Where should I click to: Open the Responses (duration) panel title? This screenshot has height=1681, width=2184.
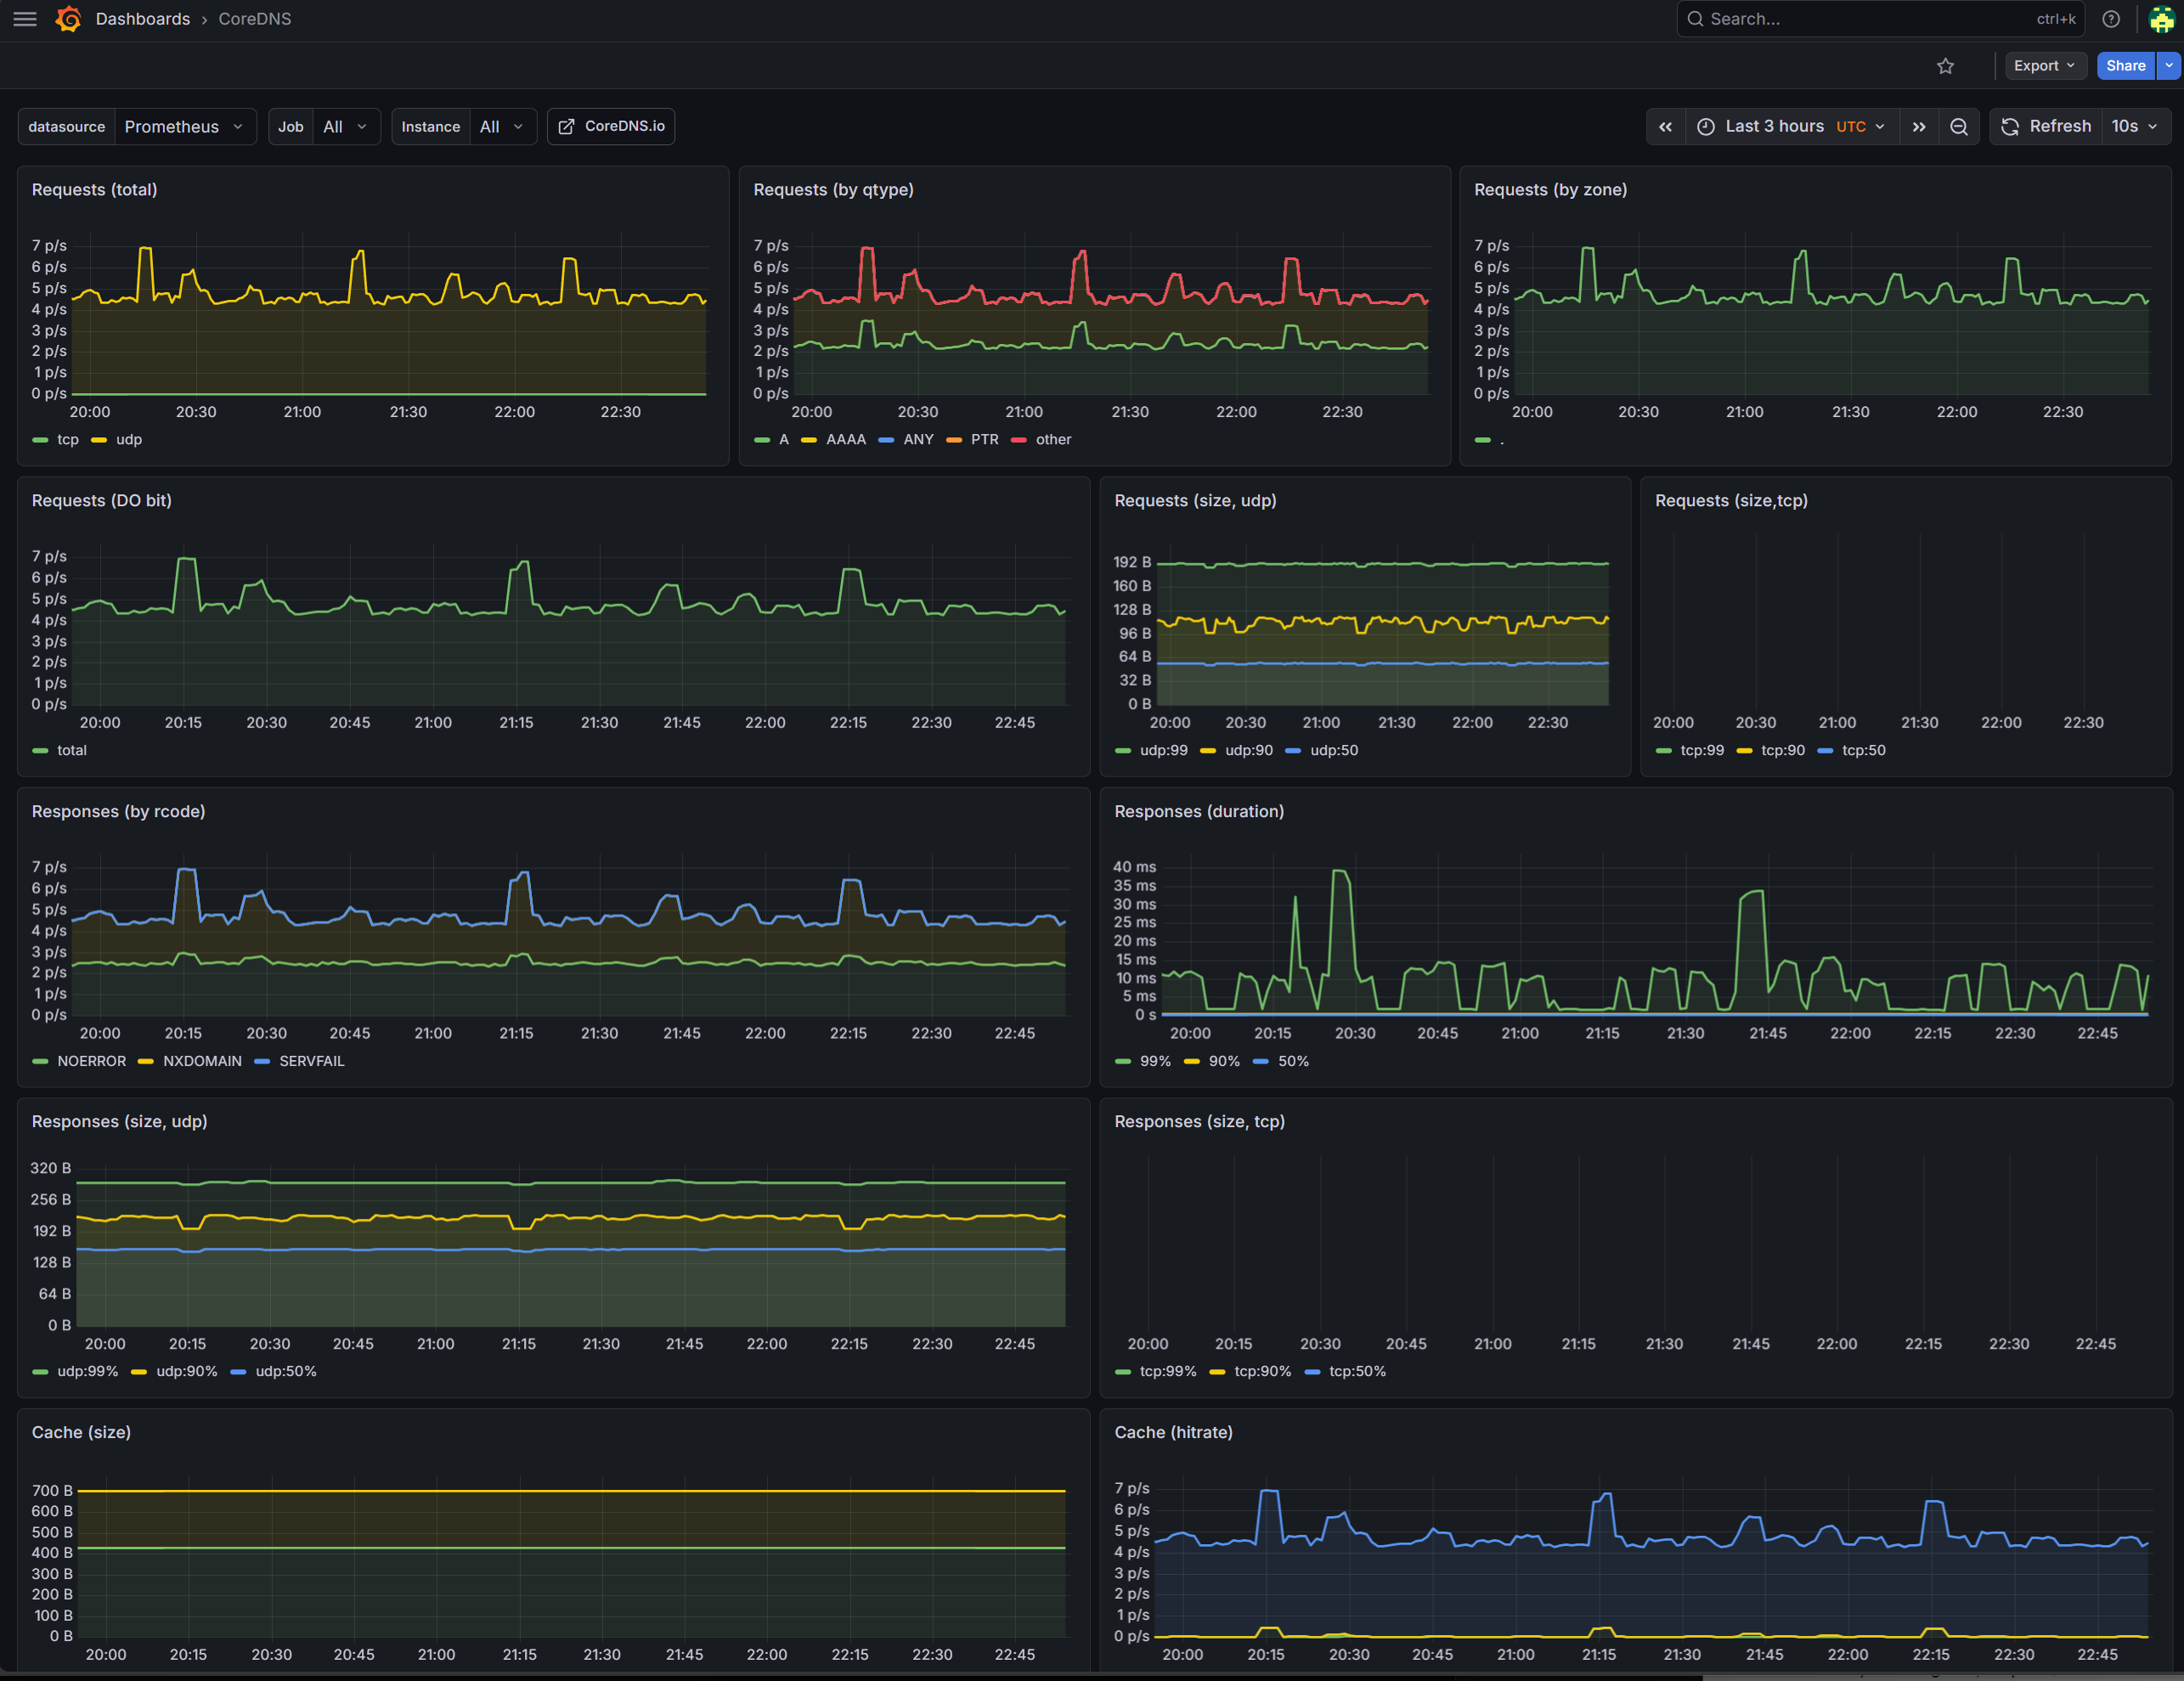1199,812
